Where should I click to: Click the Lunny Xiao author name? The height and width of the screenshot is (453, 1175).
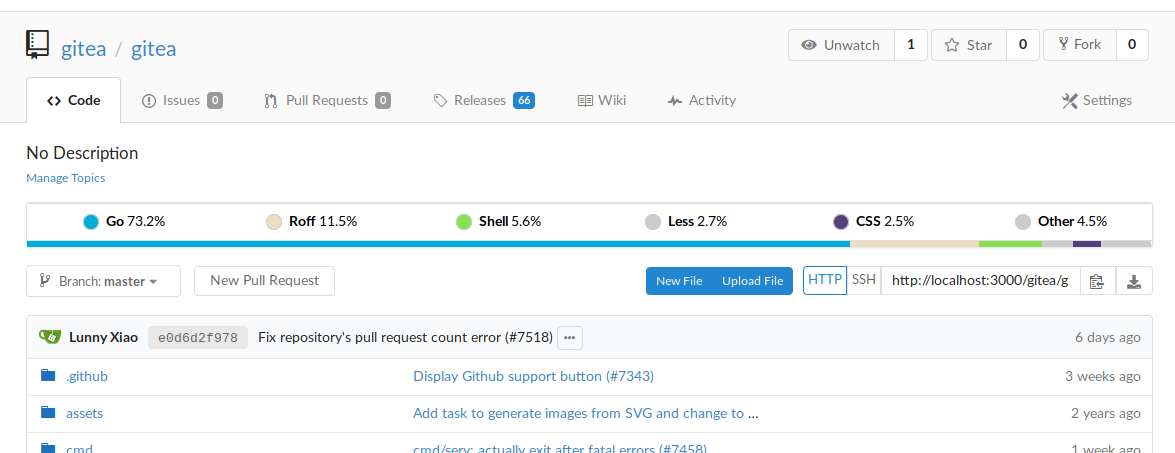[x=103, y=338]
